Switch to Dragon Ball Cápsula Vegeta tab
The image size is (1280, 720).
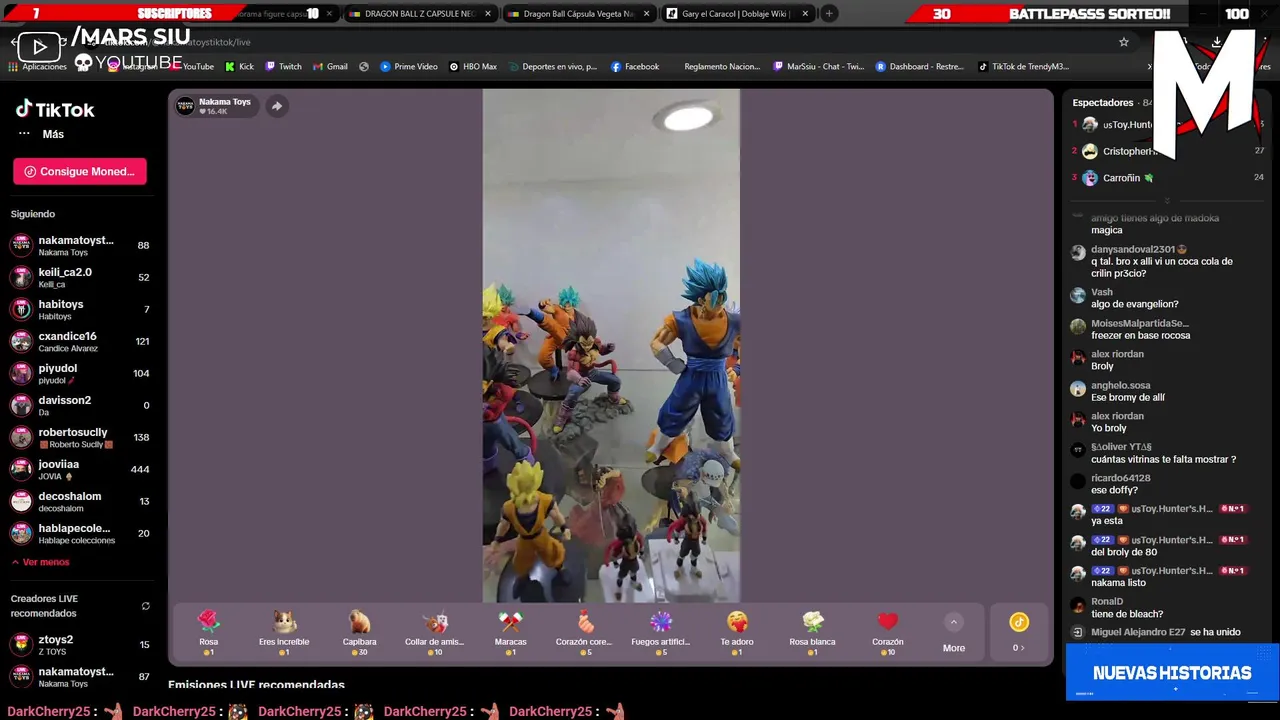tap(580, 14)
